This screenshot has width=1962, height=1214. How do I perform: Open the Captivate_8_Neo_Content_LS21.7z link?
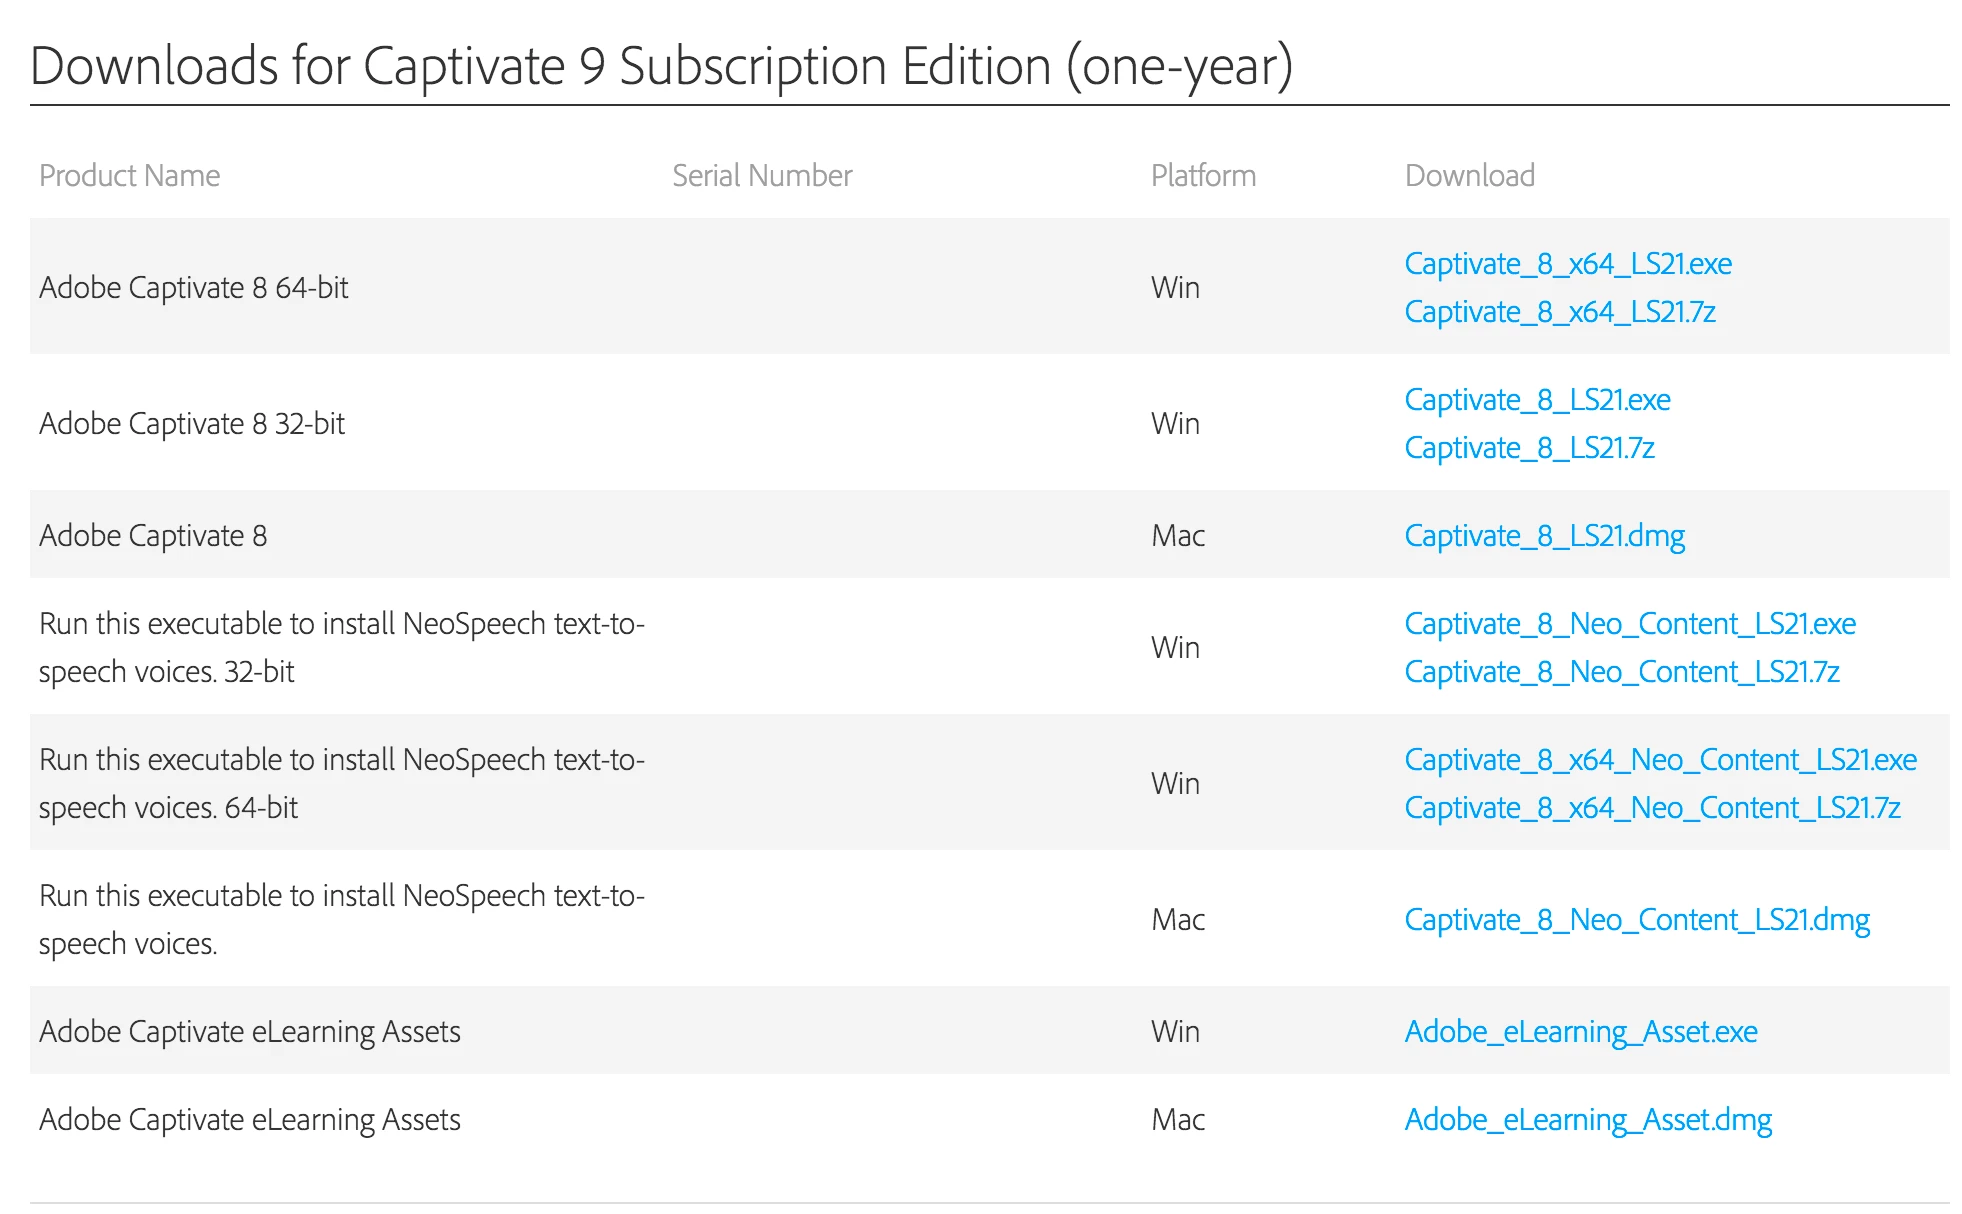tap(1622, 672)
